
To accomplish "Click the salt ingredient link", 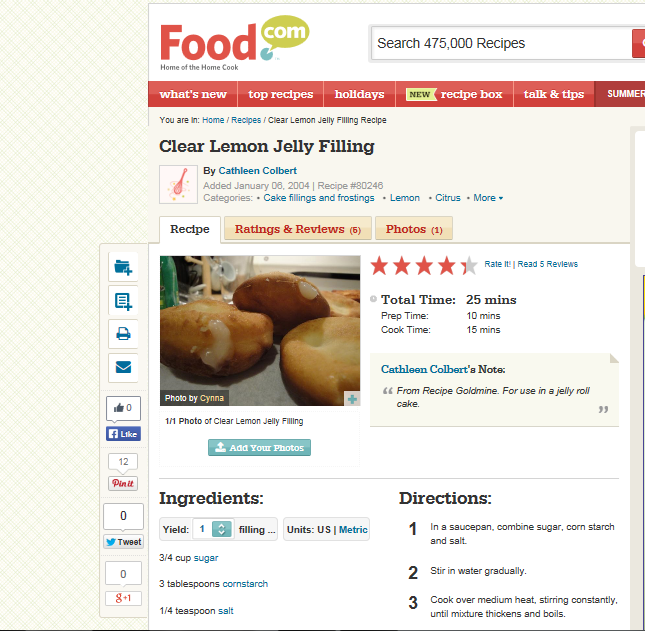I will pos(225,611).
